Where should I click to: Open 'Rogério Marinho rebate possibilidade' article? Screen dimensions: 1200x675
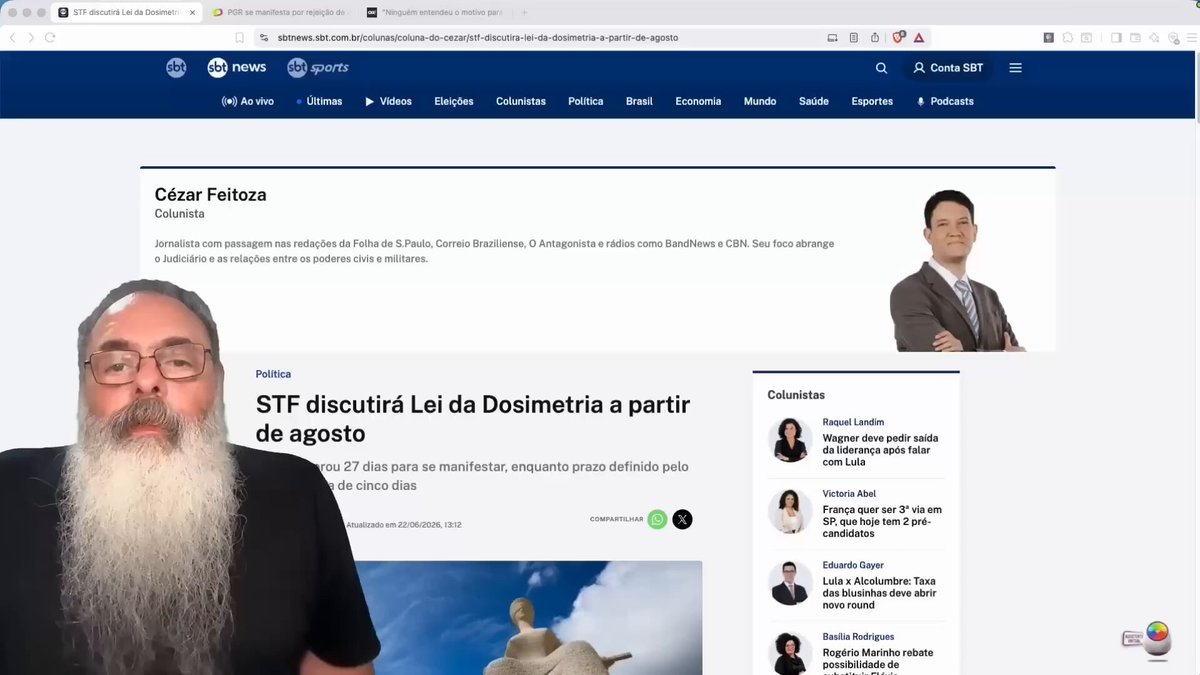(x=878, y=662)
